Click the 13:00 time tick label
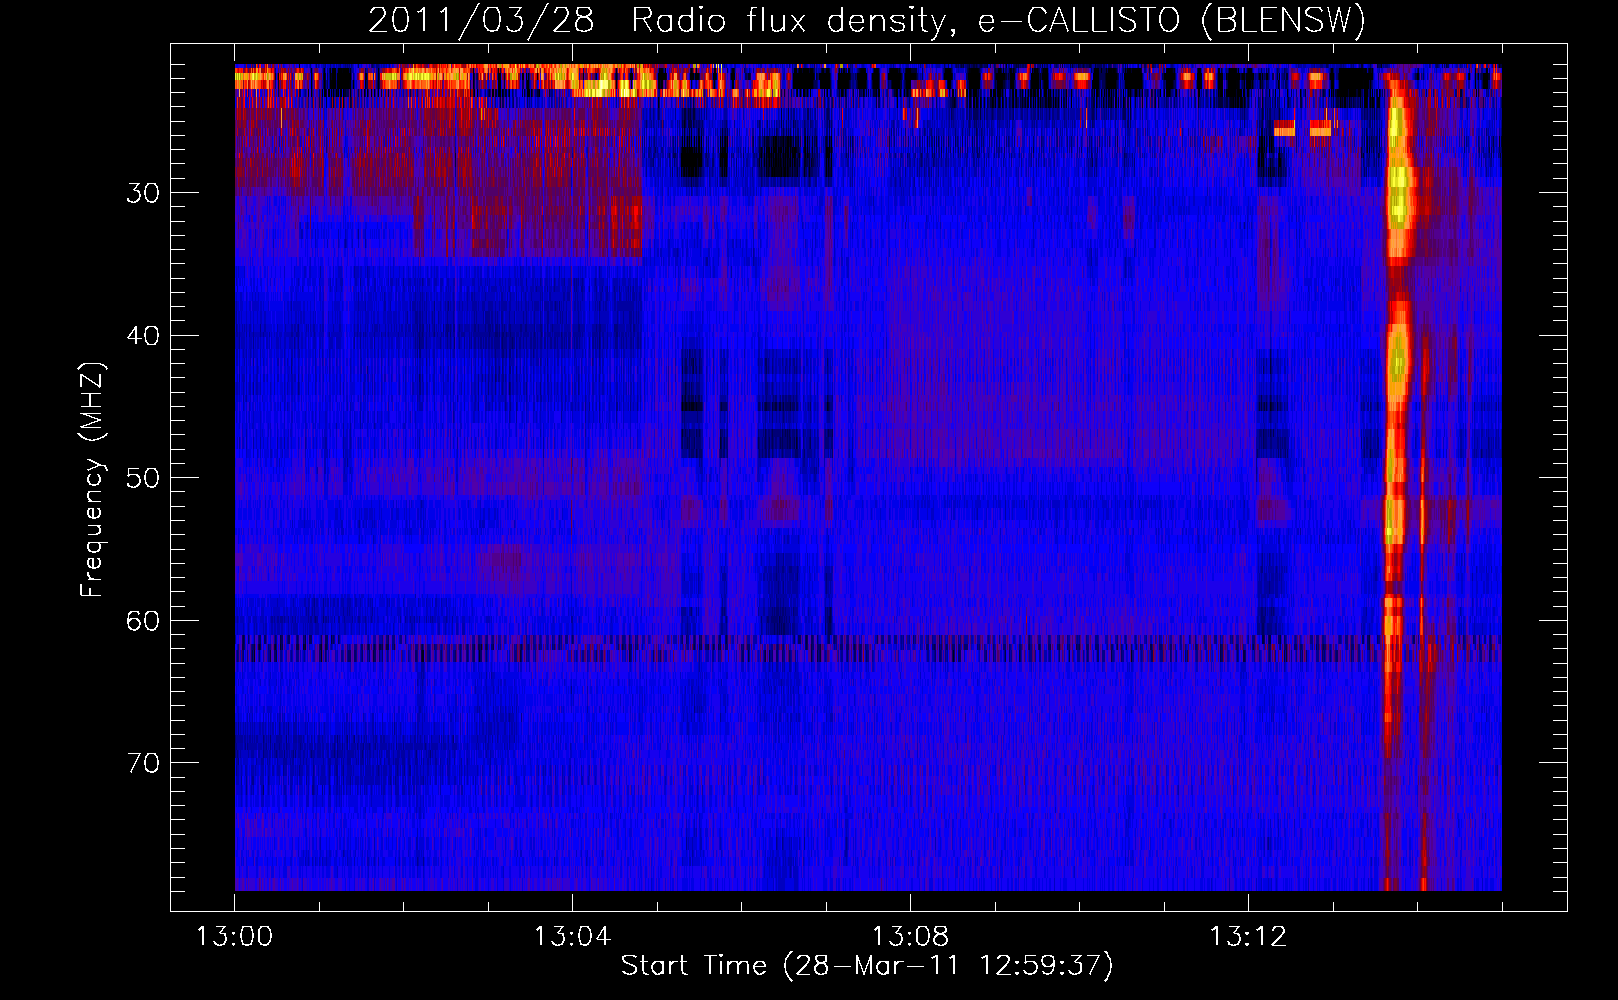The image size is (1618, 1000). [x=235, y=937]
